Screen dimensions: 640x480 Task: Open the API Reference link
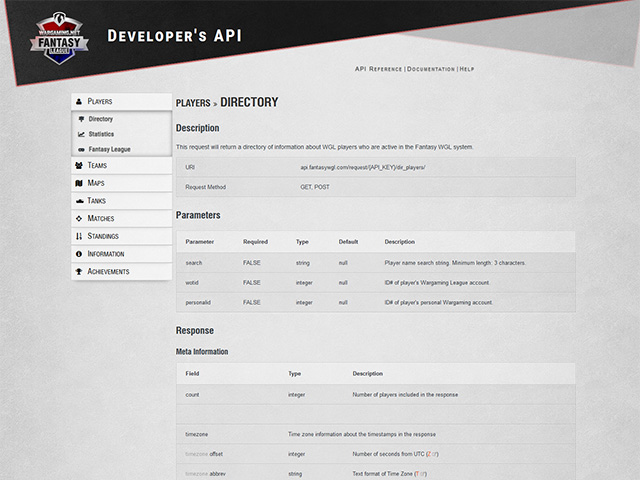point(379,69)
